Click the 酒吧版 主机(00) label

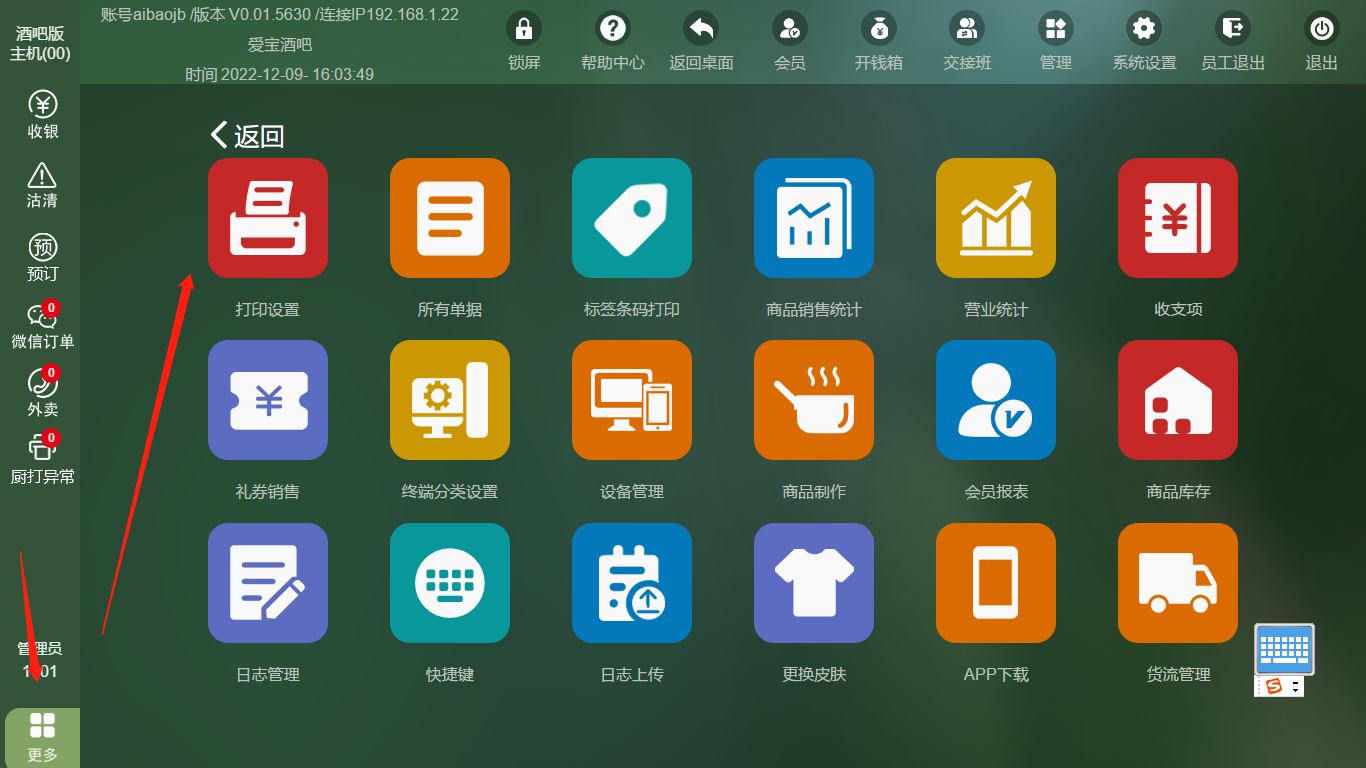click(x=40, y=43)
